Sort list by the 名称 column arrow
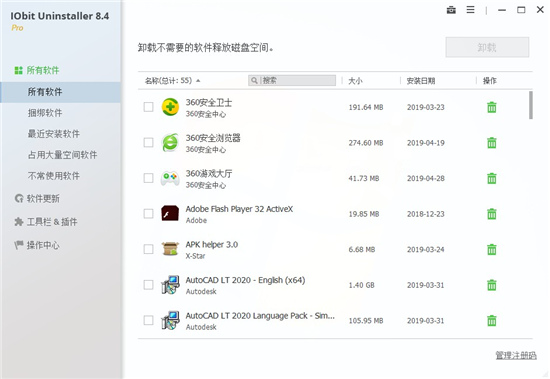 pyautogui.click(x=198, y=81)
